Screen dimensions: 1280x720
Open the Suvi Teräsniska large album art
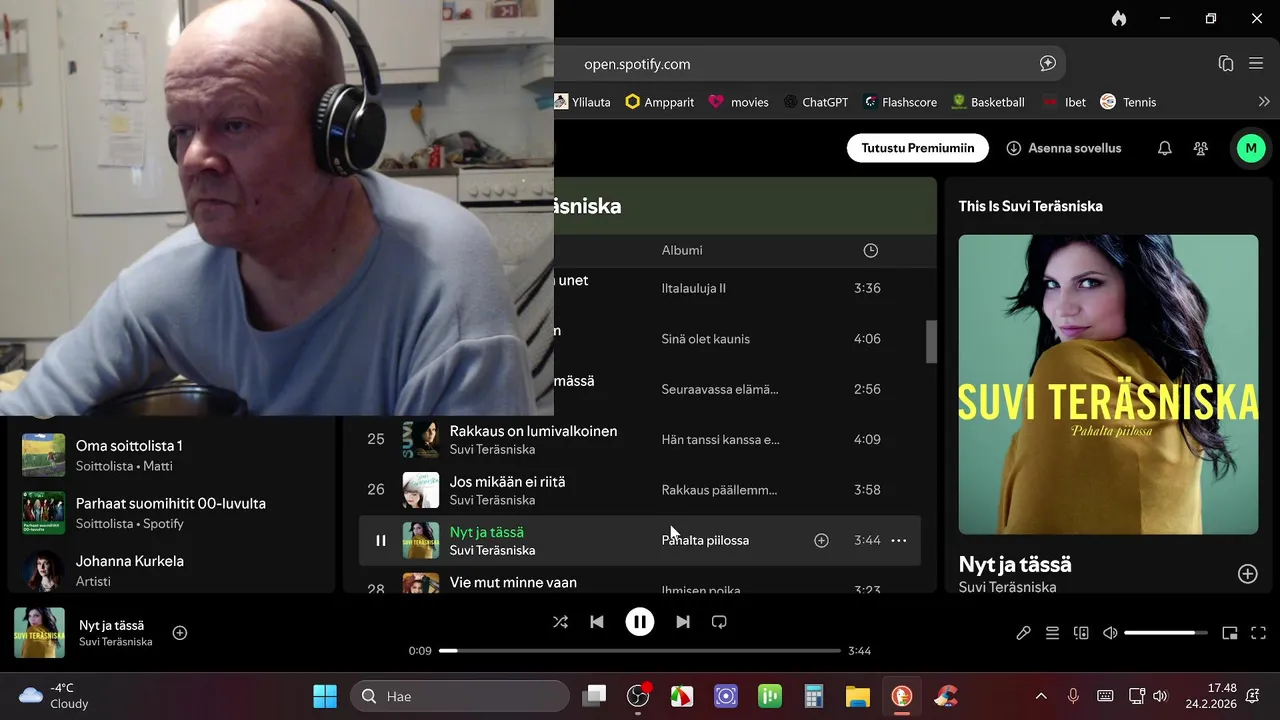click(x=1108, y=385)
